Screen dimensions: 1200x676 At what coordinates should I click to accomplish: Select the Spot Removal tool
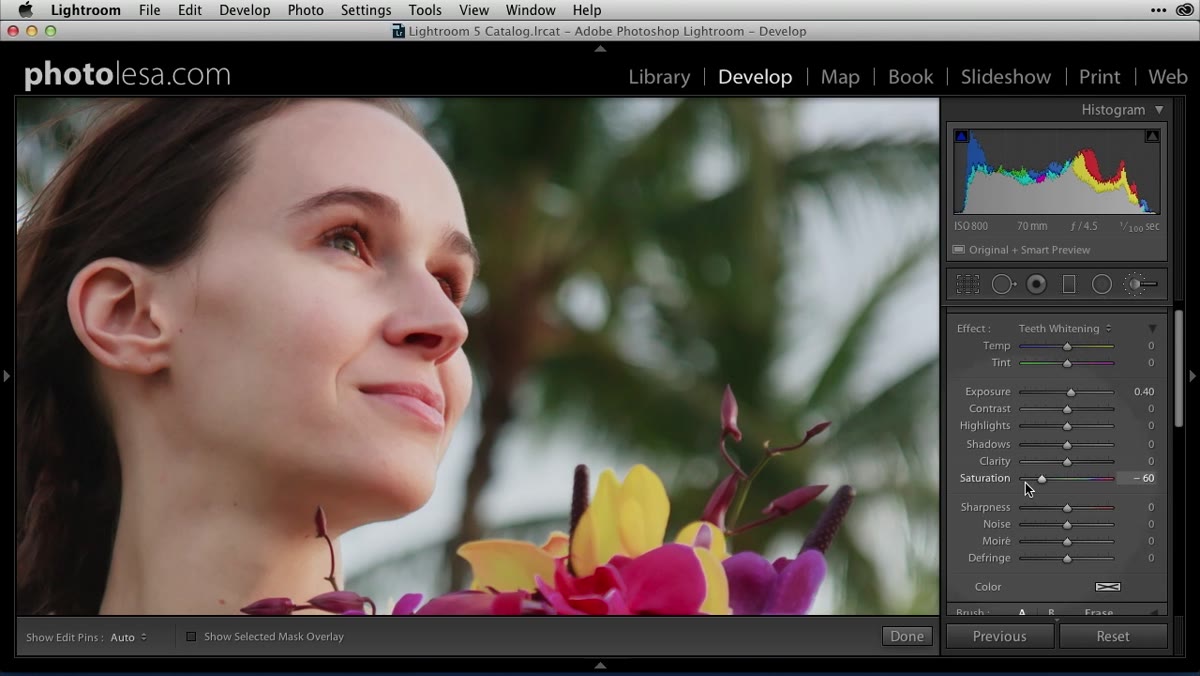(1003, 285)
